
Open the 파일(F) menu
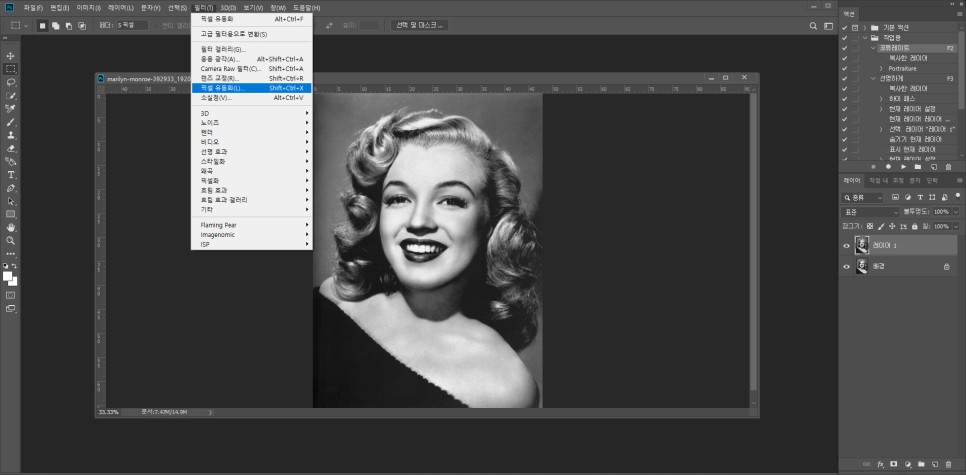click(33, 8)
